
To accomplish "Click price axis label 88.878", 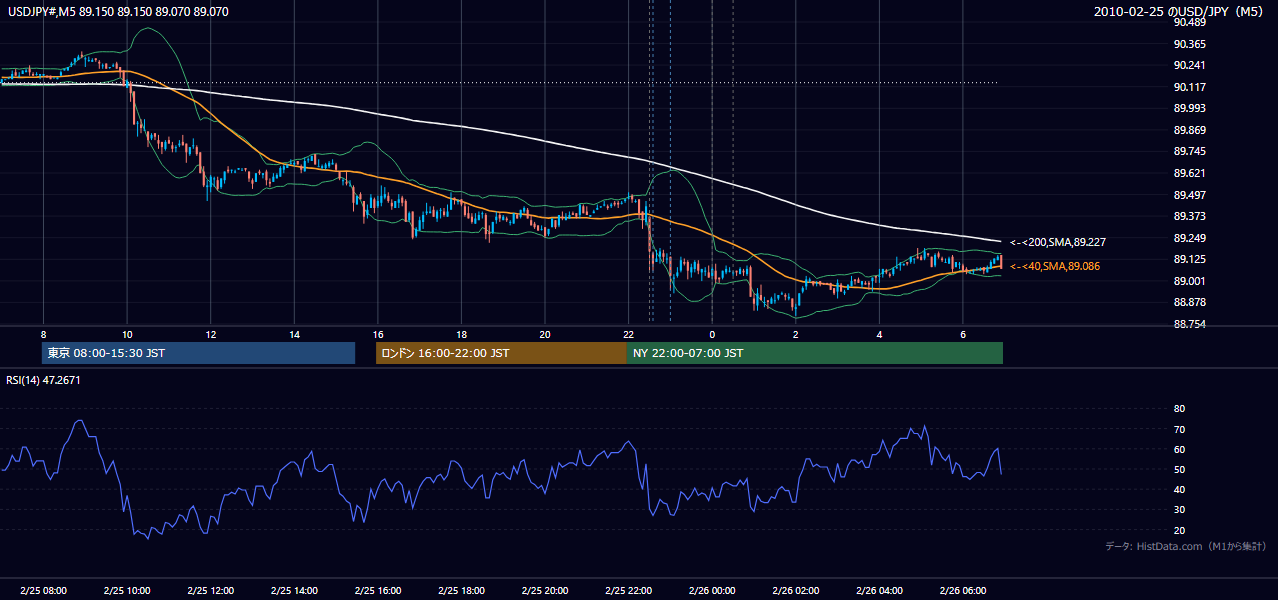I will point(1189,303).
